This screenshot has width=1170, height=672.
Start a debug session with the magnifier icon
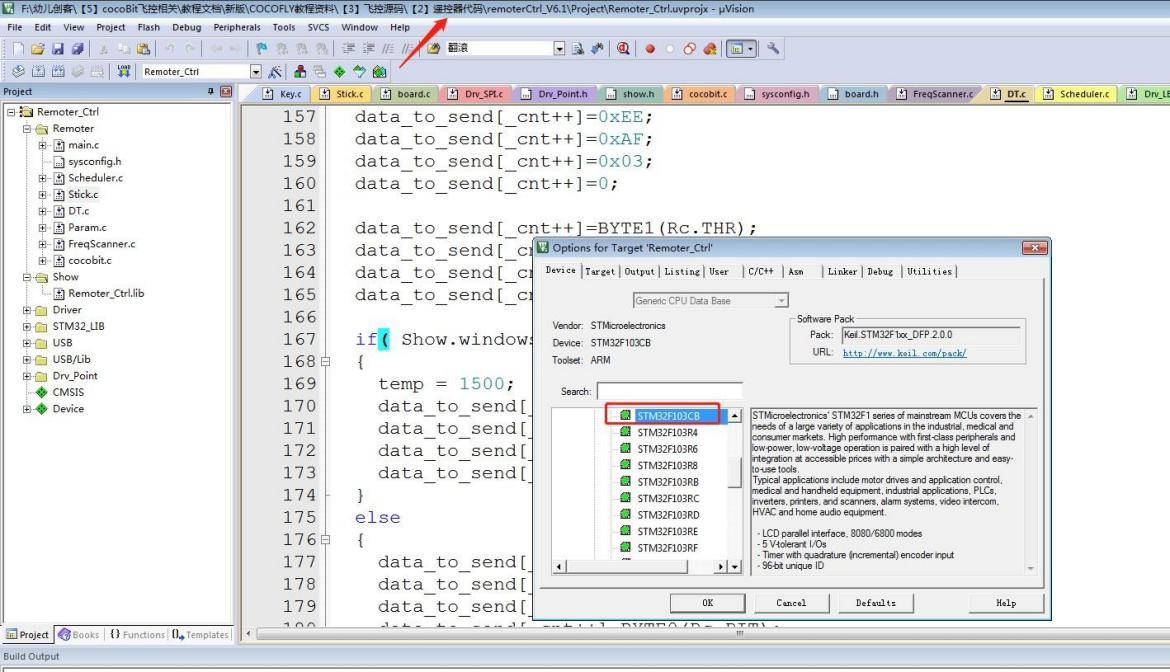pyautogui.click(x=623, y=49)
